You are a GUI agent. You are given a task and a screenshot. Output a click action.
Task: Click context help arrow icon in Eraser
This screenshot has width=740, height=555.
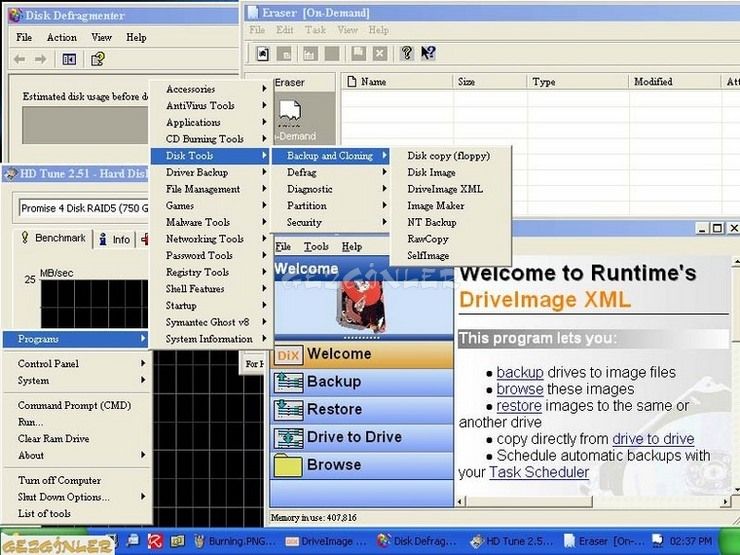coord(429,53)
